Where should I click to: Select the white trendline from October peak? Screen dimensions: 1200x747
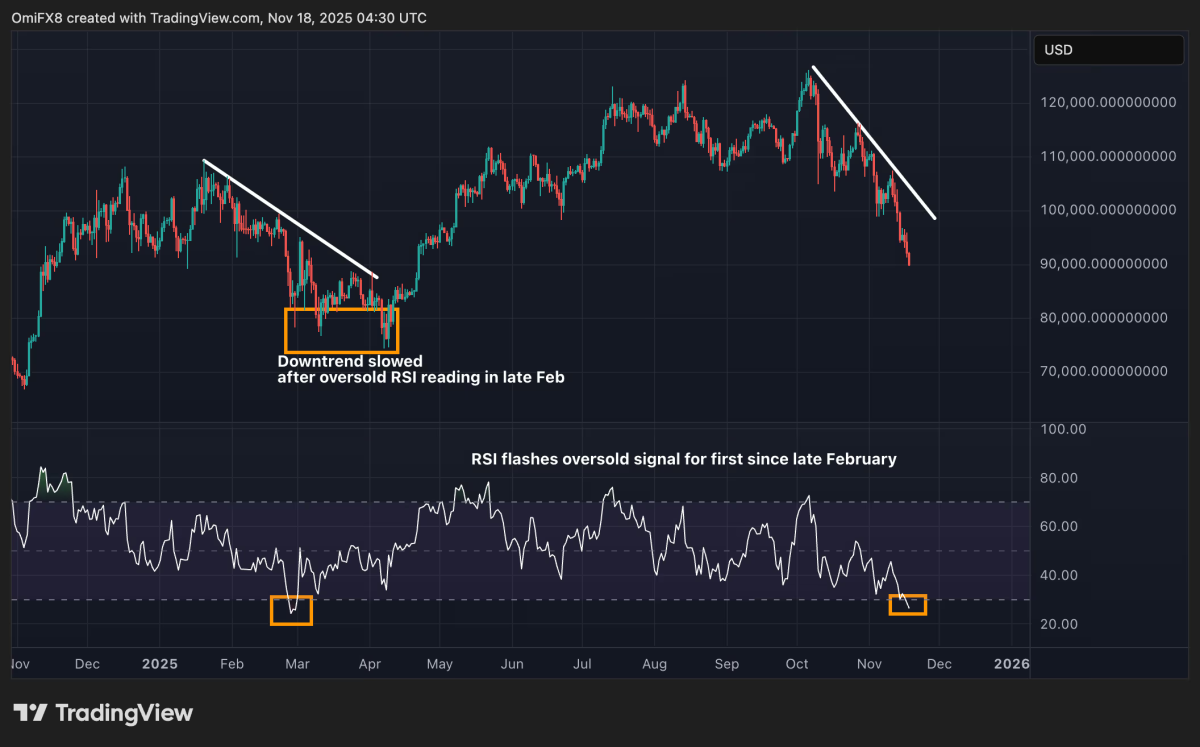click(874, 143)
